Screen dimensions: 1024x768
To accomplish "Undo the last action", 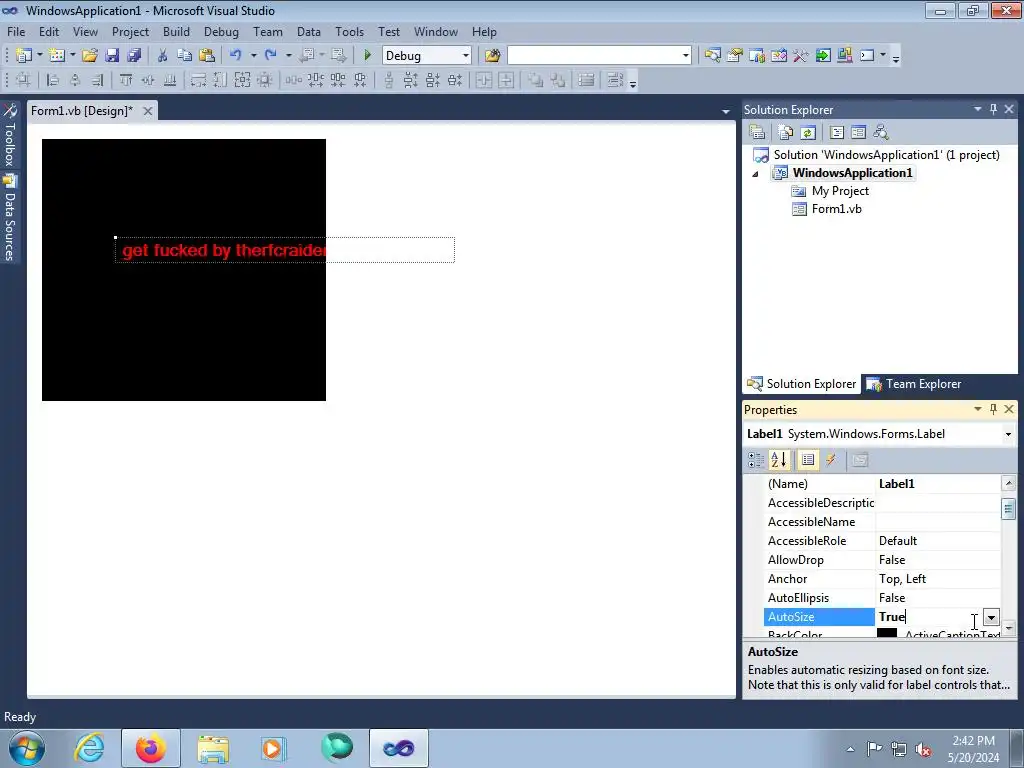I will 236,56.
